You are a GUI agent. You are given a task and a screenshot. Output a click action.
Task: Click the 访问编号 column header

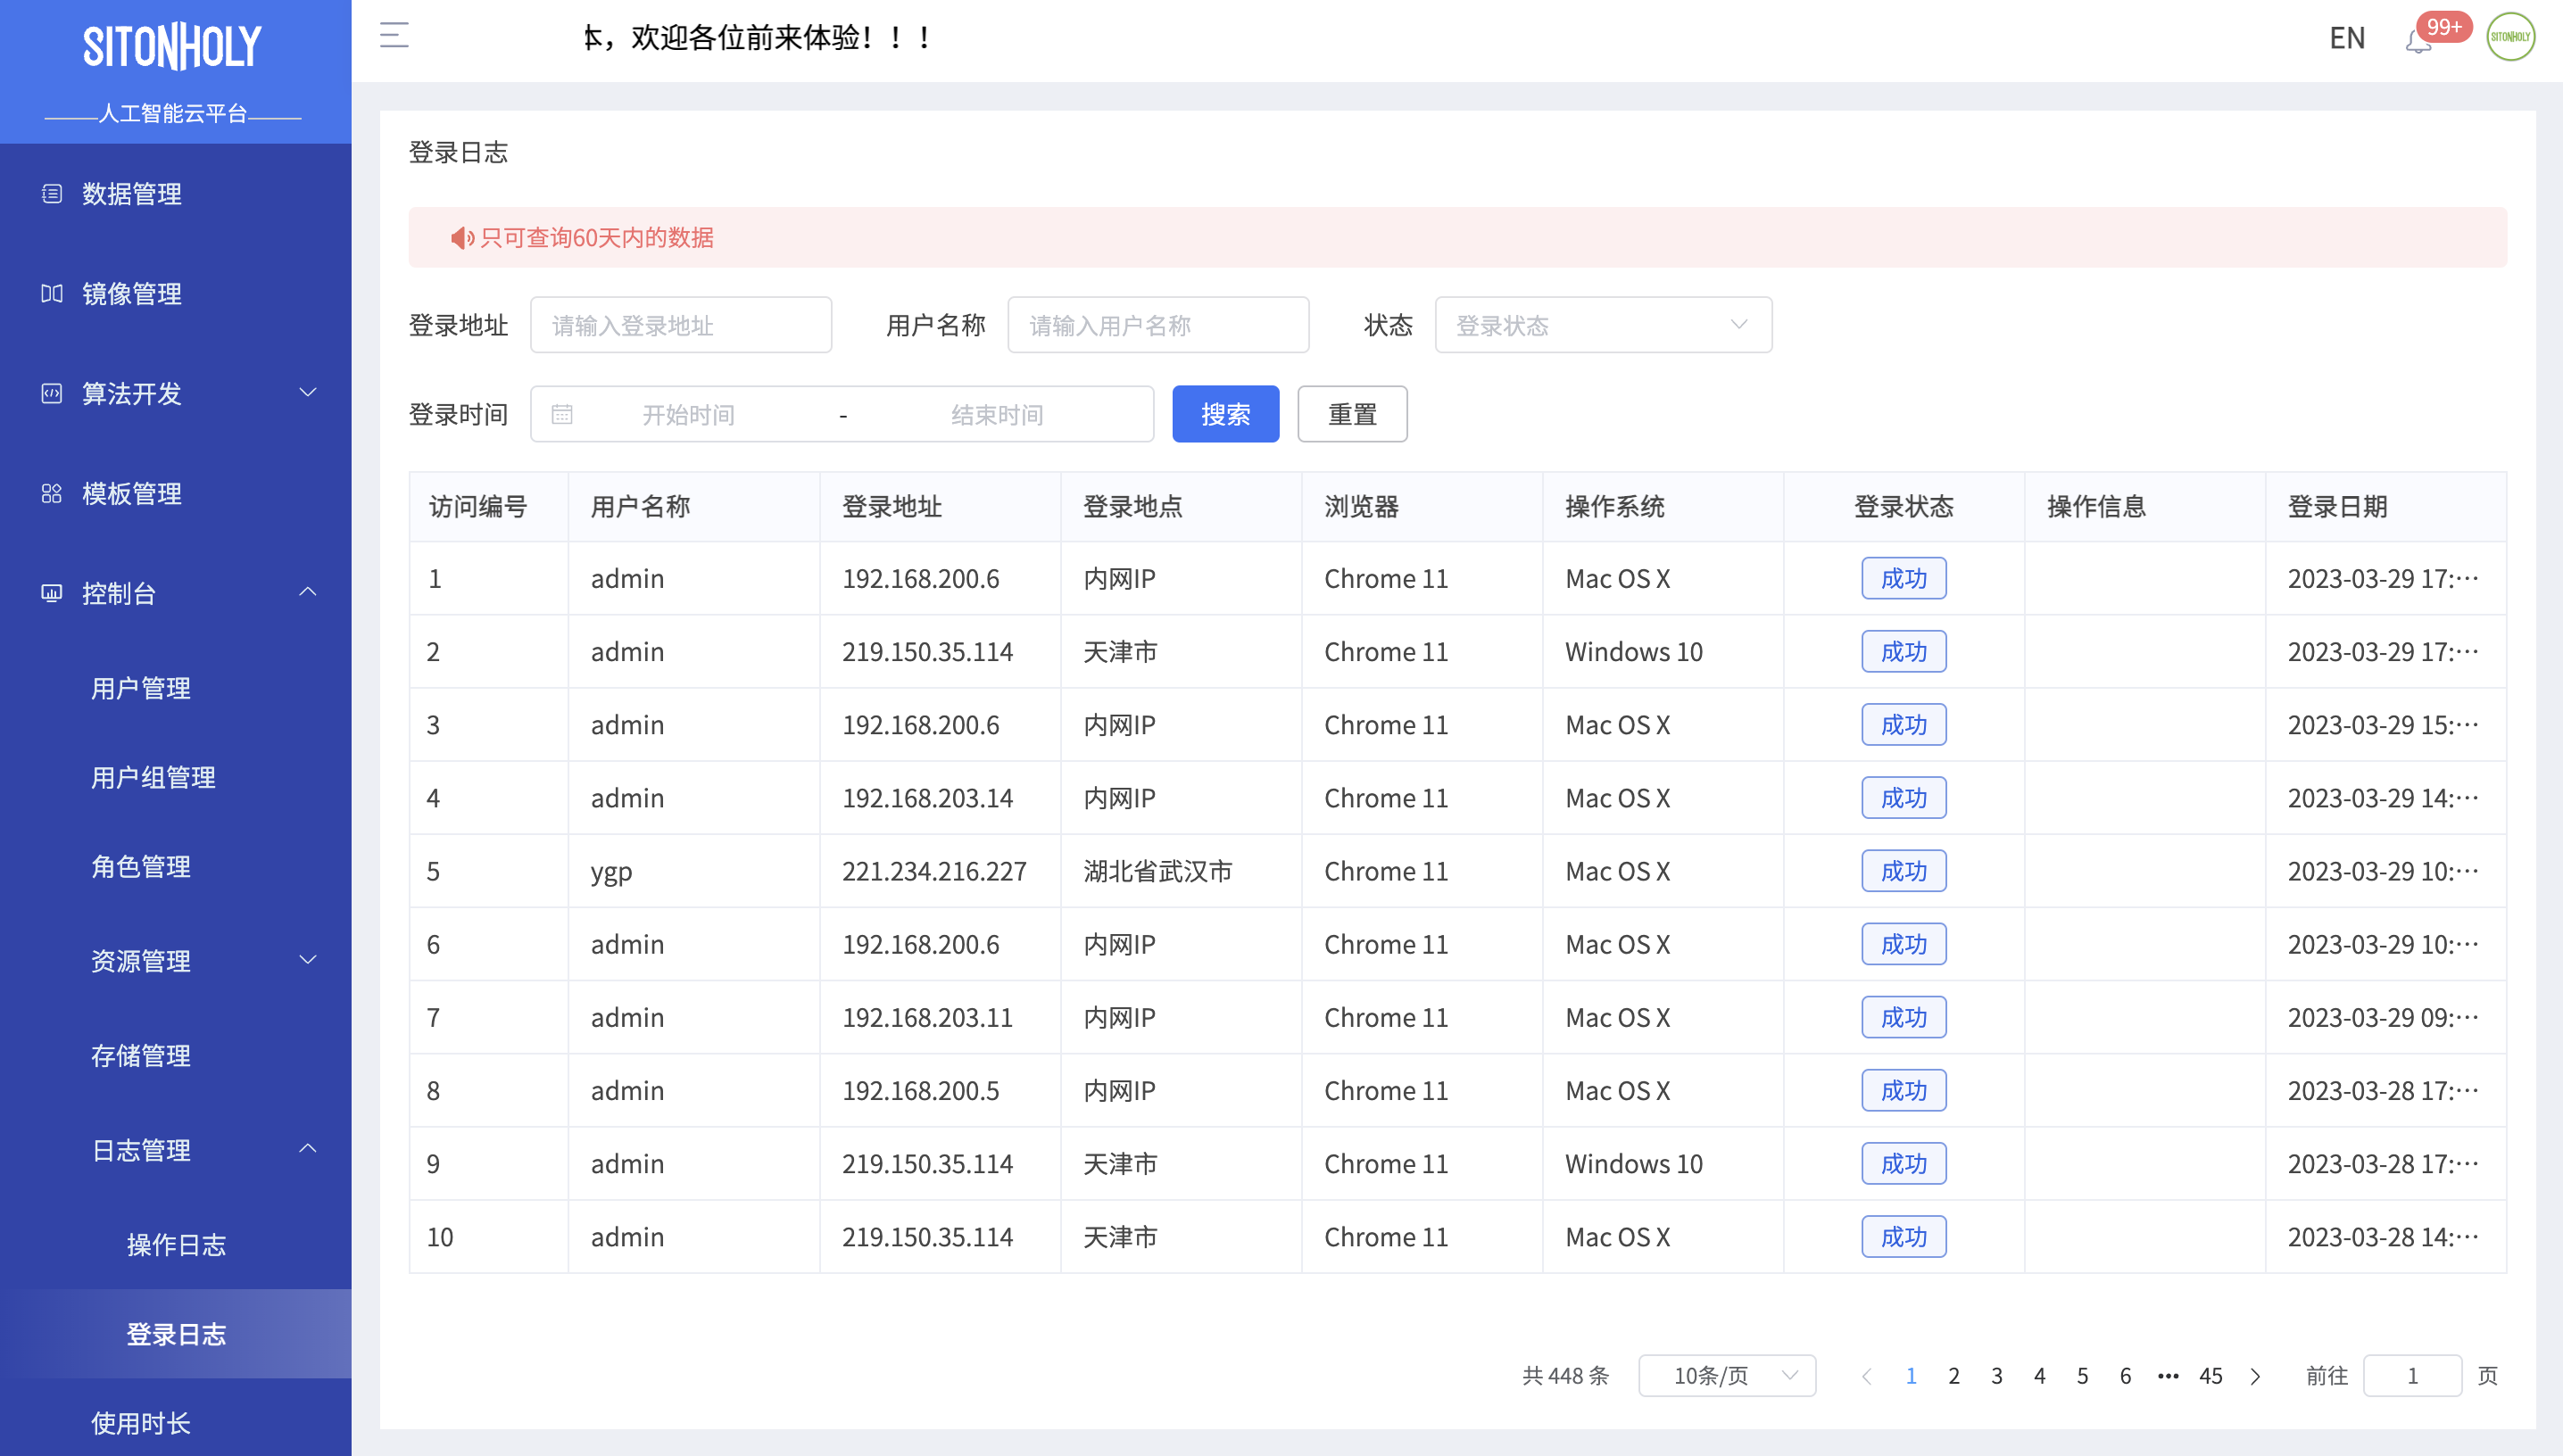tap(489, 507)
